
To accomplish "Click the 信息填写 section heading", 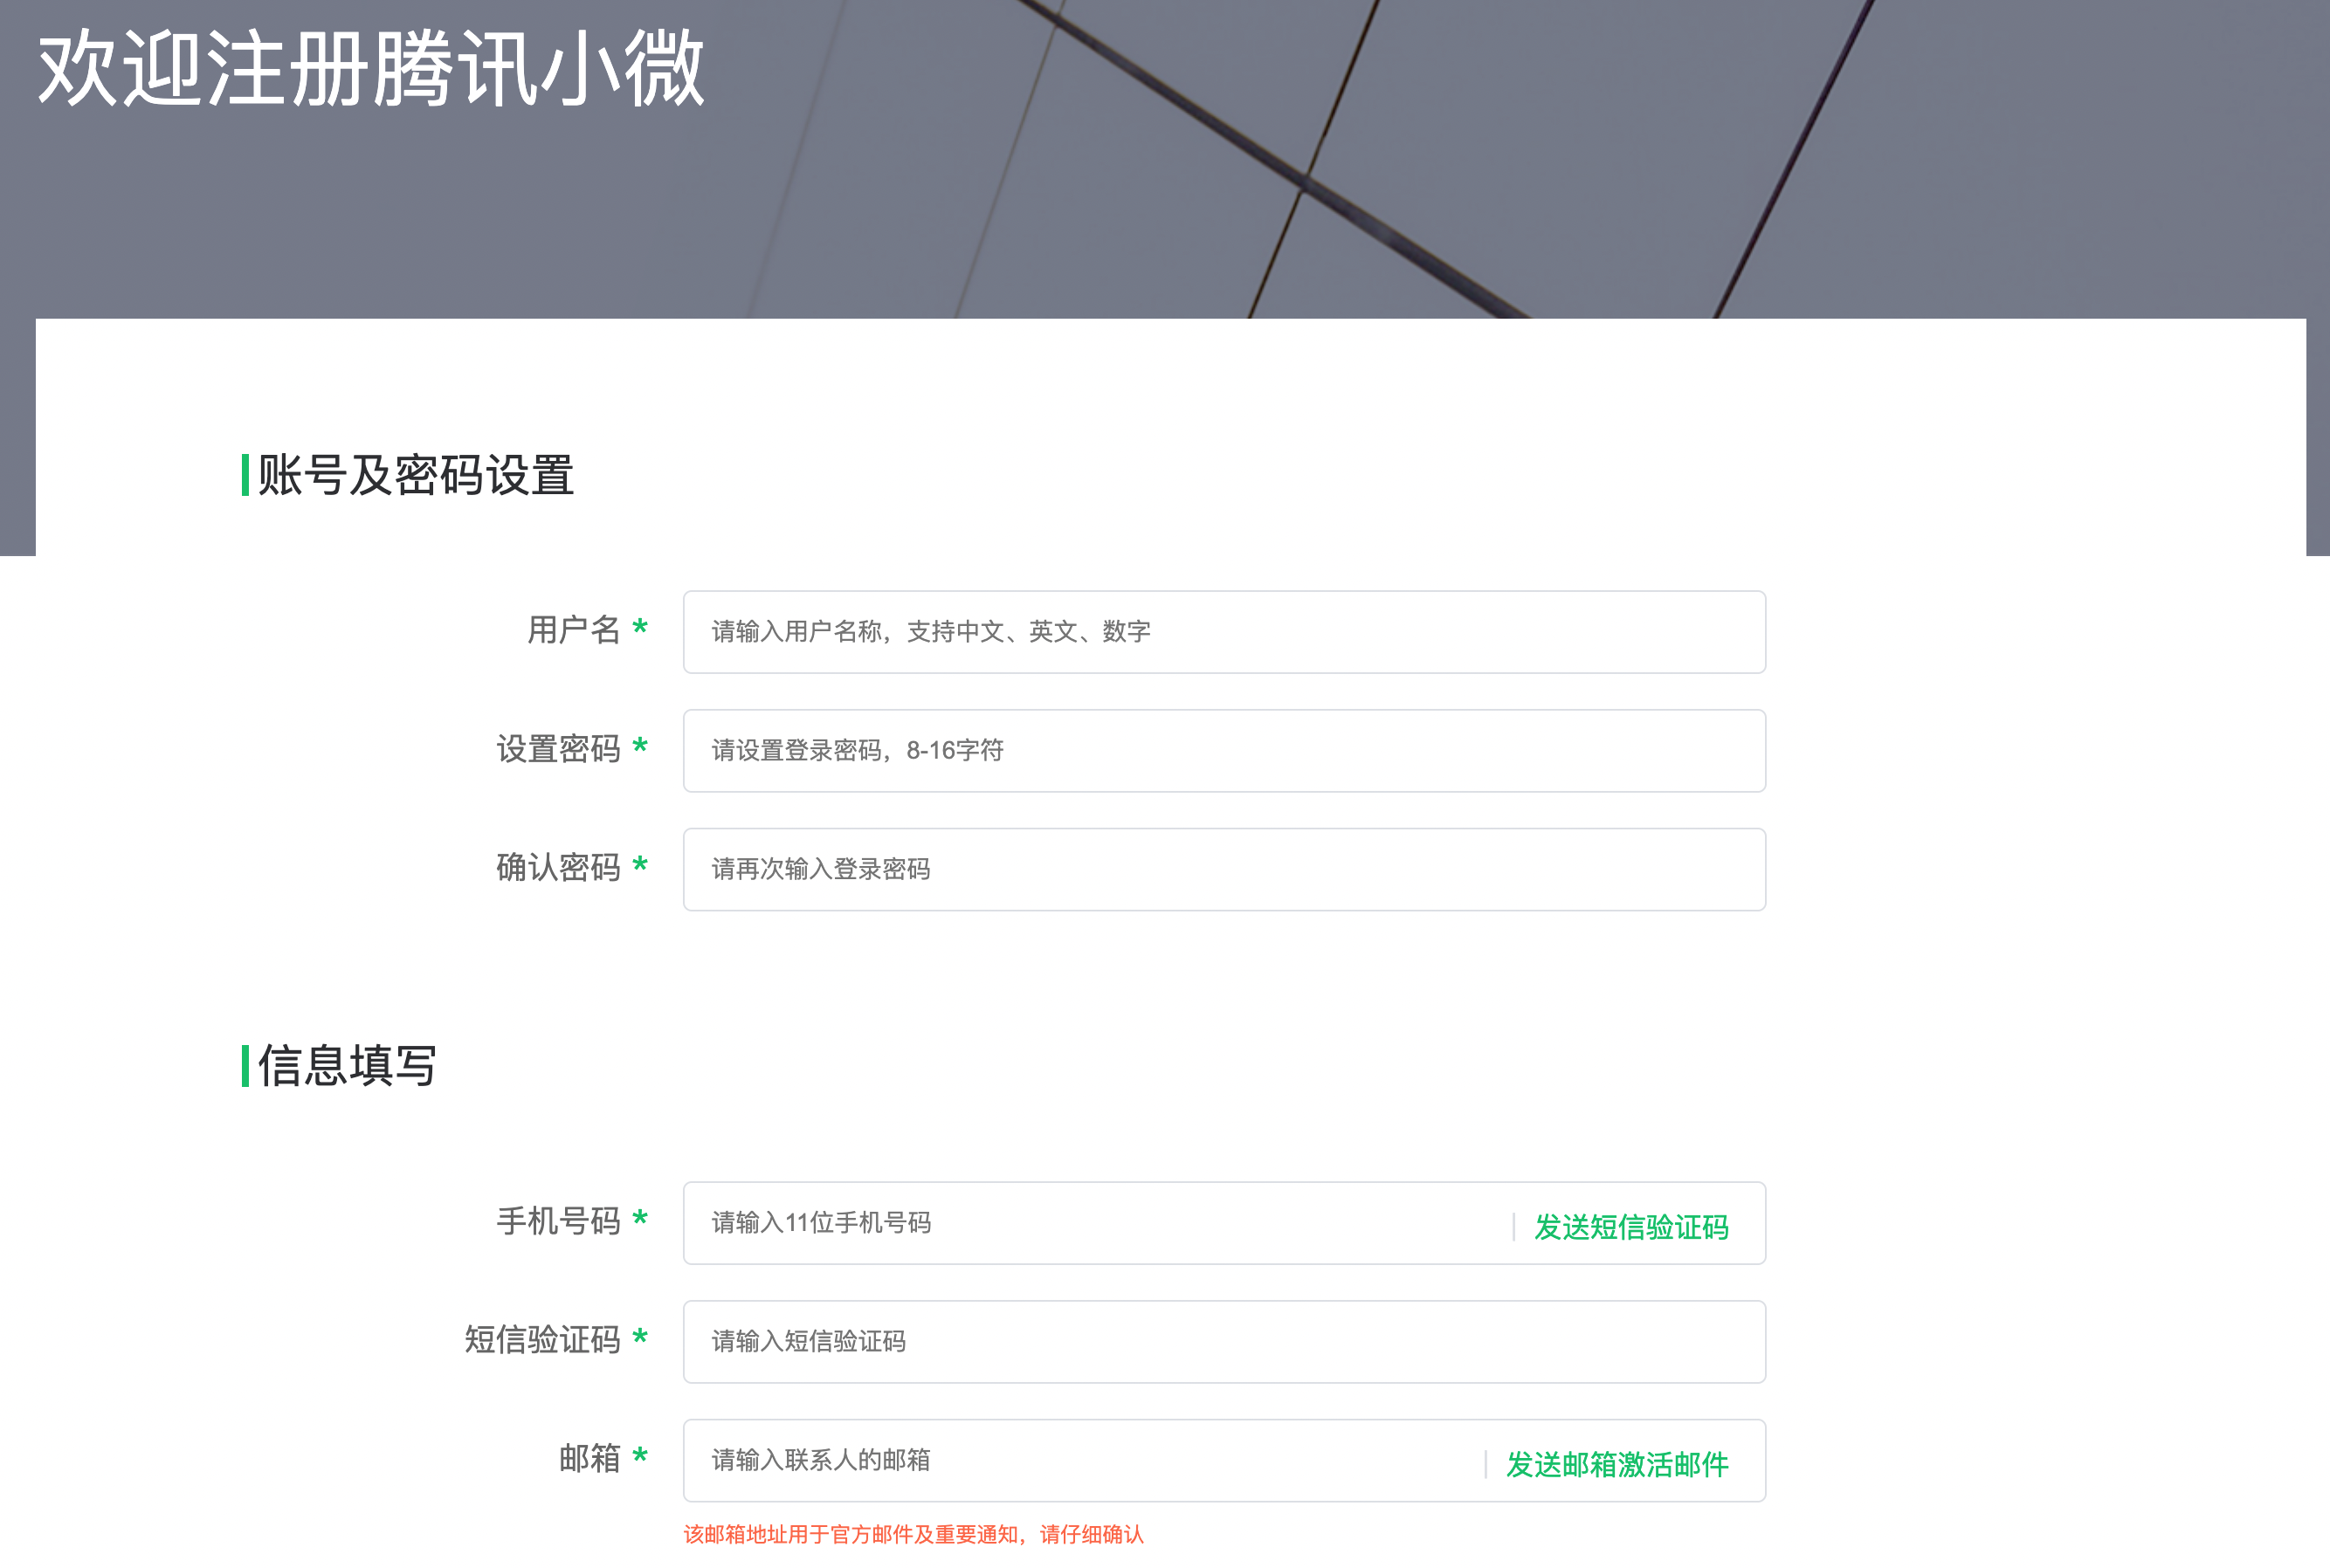I will (x=347, y=1066).
